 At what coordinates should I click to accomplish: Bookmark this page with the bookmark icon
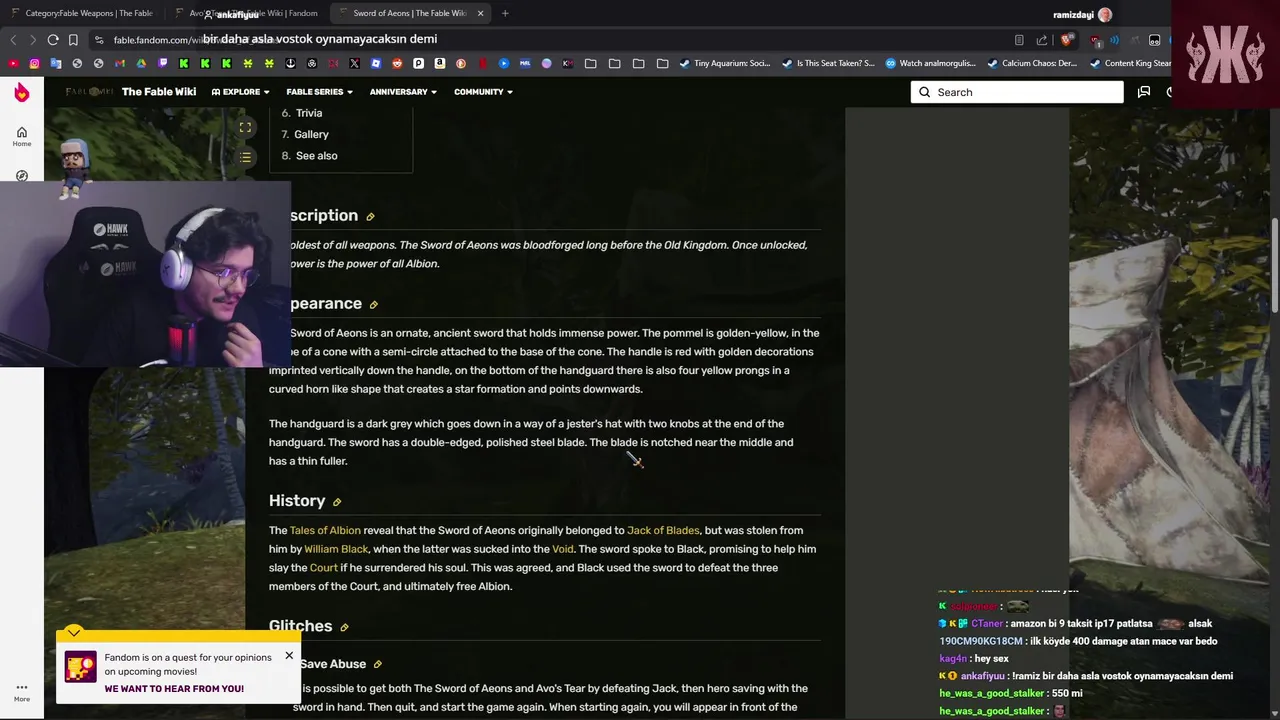click(73, 40)
